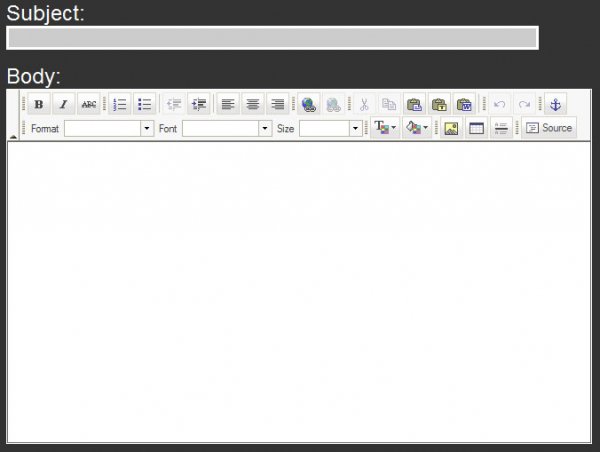
Task: Insert a horizontal line
Action: pyautogui.click(x=501, y=128)
